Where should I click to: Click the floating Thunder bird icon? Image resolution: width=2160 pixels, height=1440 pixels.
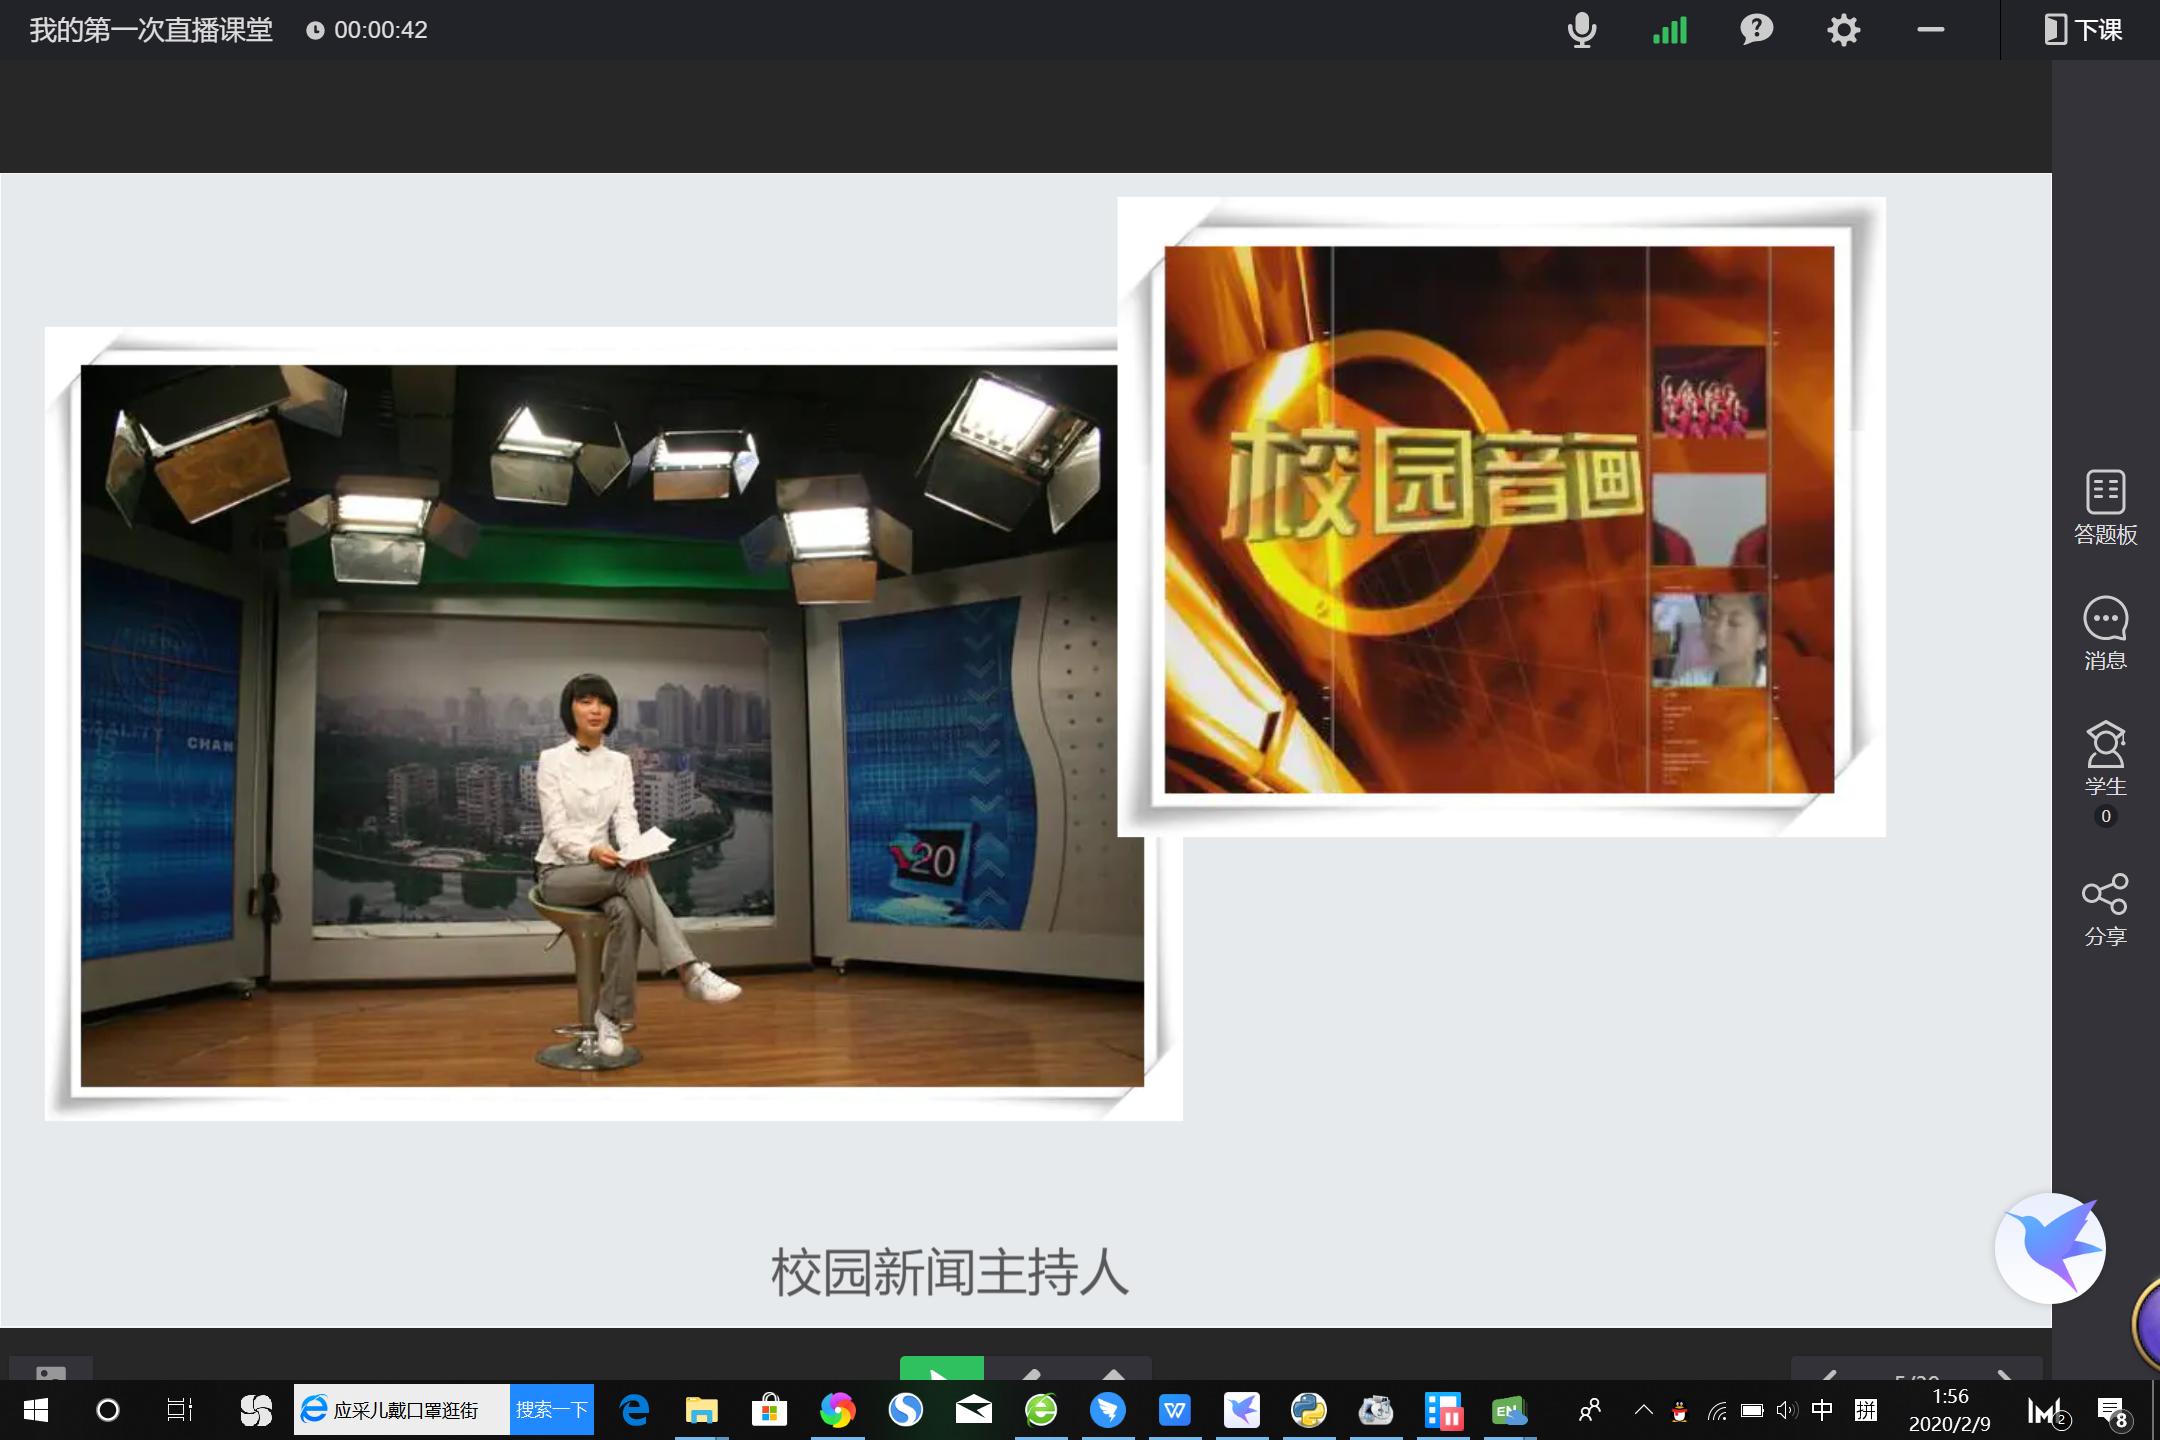click(x=2048, y=1247)
